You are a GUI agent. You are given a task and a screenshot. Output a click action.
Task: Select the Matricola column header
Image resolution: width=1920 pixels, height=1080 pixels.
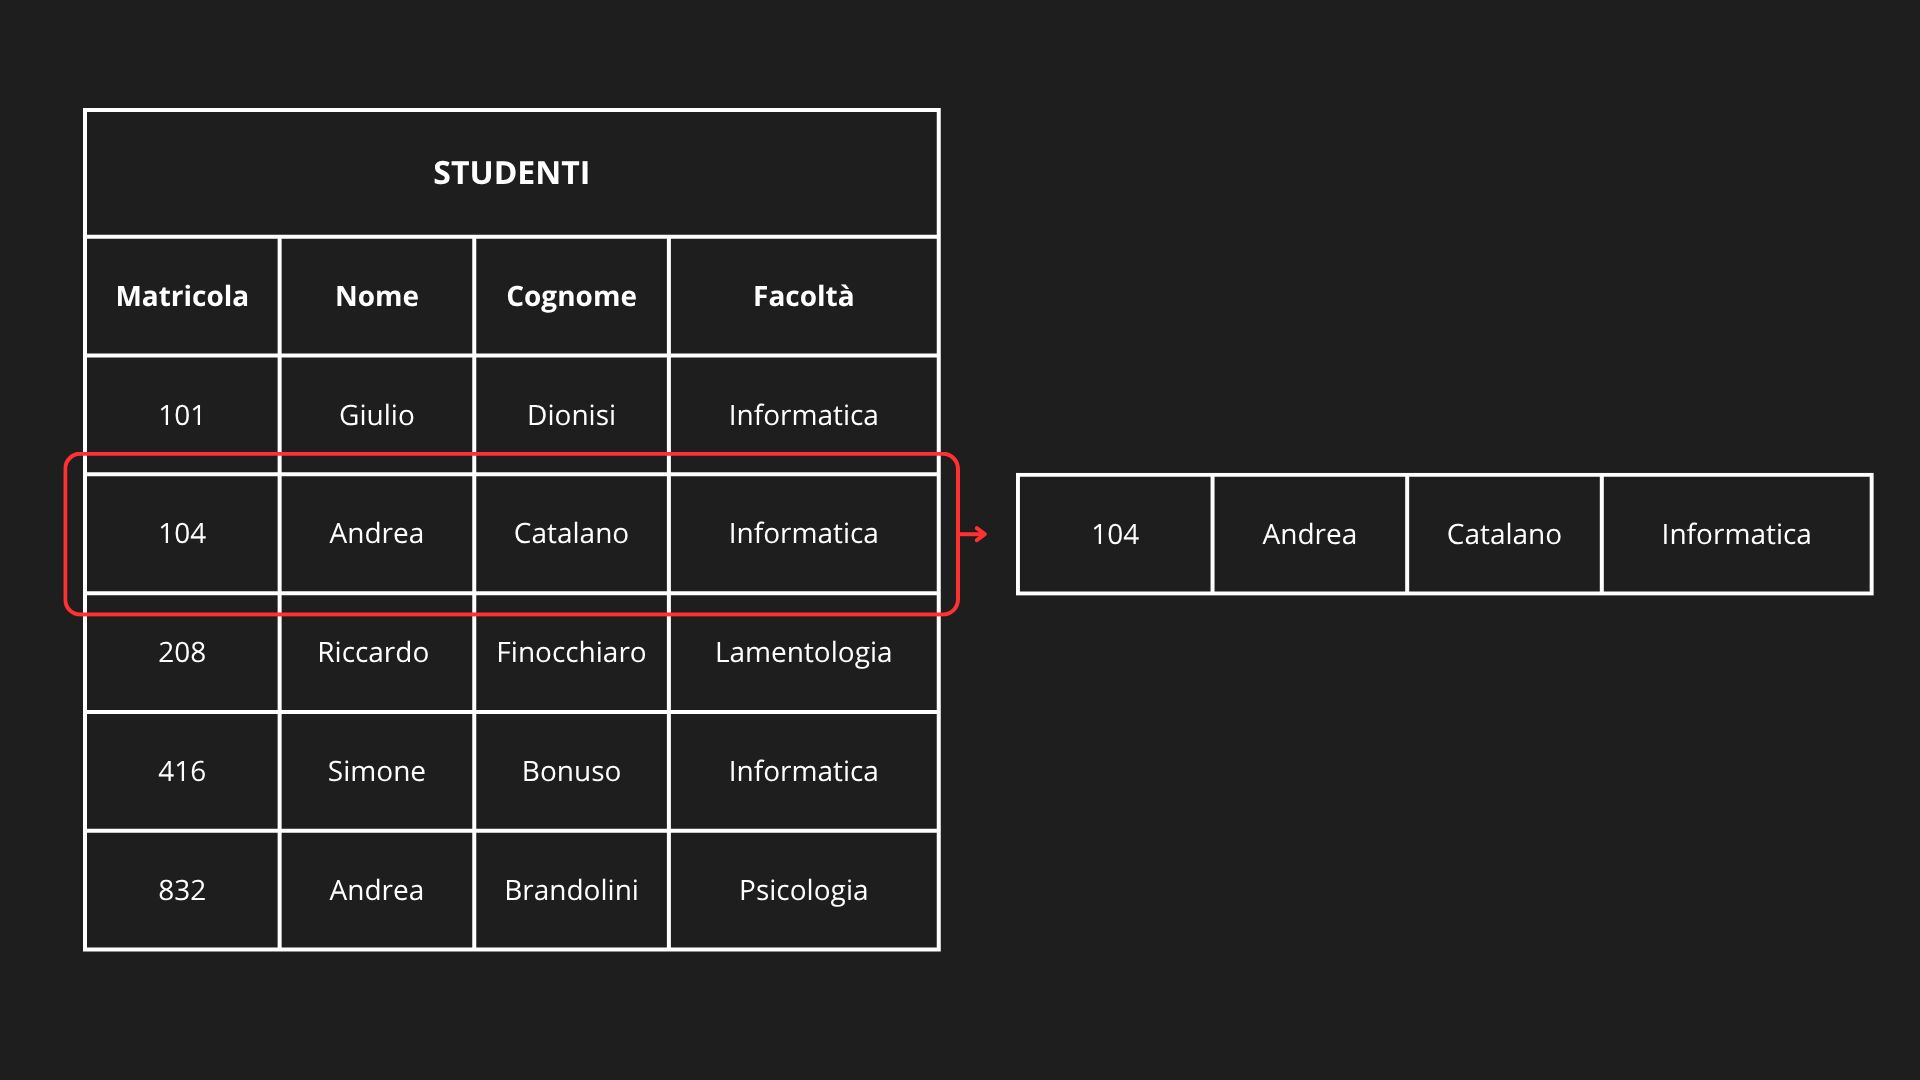[182, 296]
